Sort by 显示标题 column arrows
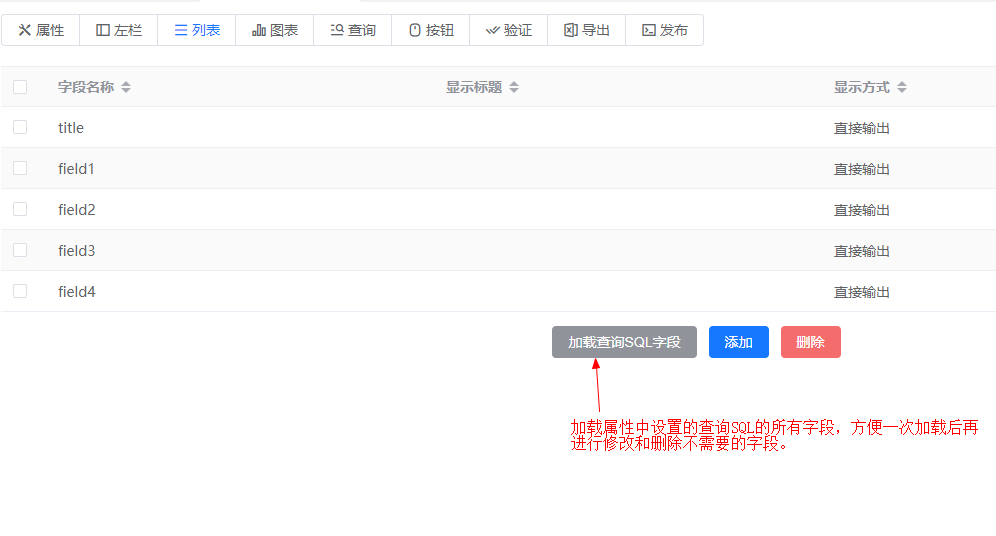Screen dimensions: 996x536 point(514,87)
